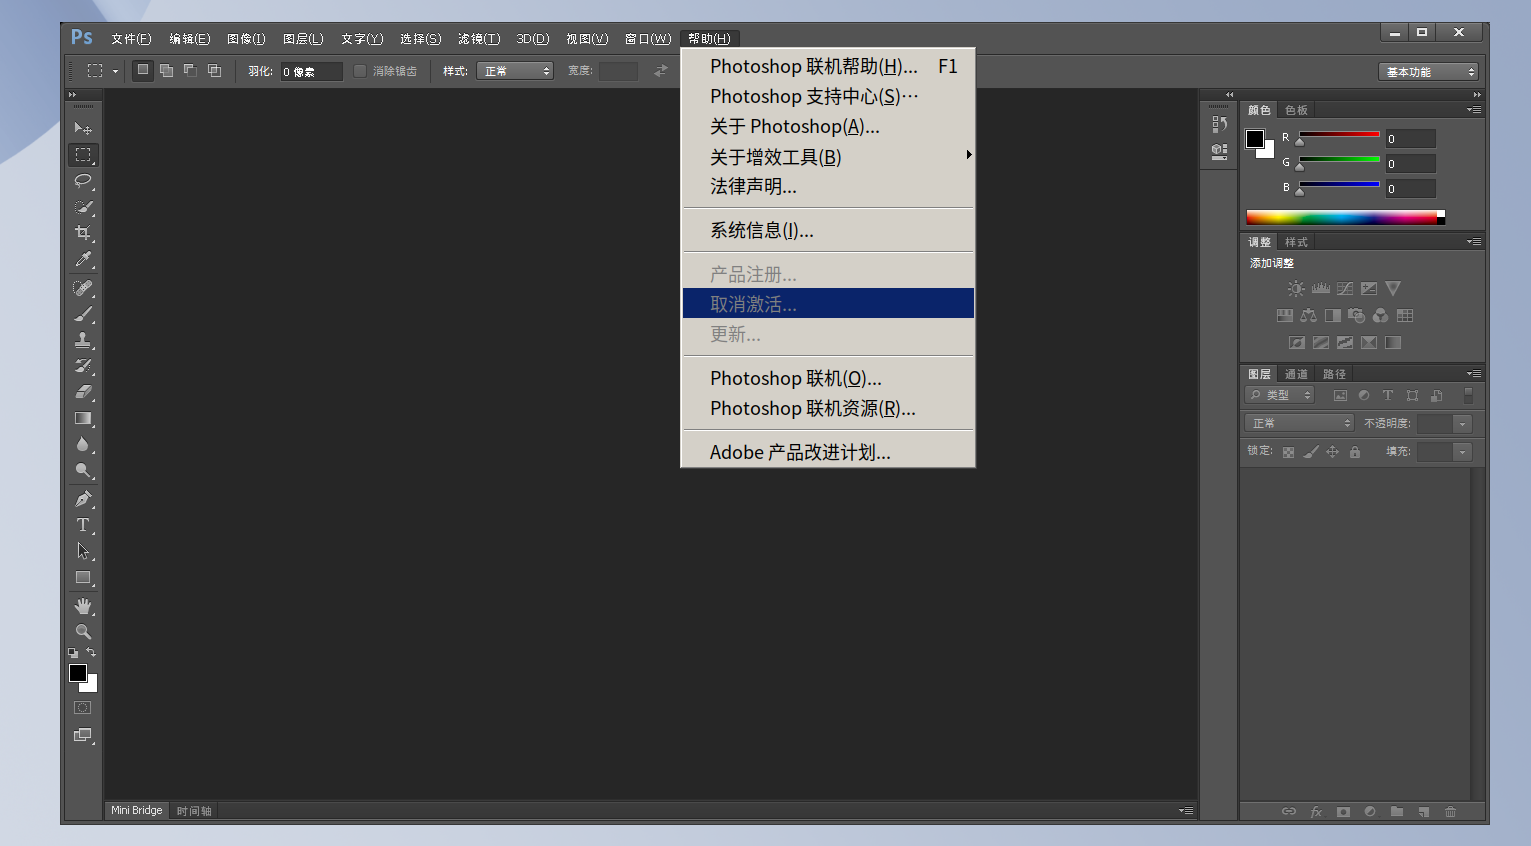Open the 不透明度 opacity dropdown arrow
The width and height of the screenshot is (1531, 846).
[x=1462, y=424]
